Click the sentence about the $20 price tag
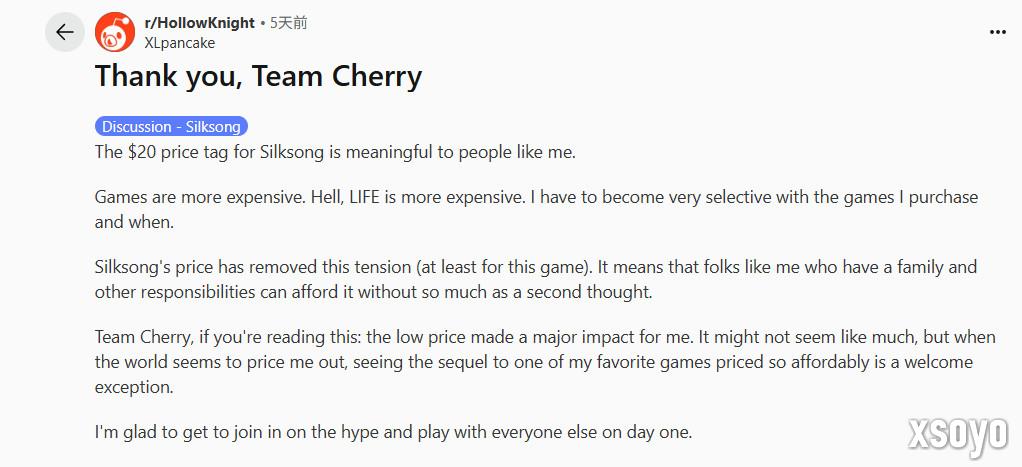Image resolution: width=1022 pixels, height=467 pixels. [x=335, y=152]
